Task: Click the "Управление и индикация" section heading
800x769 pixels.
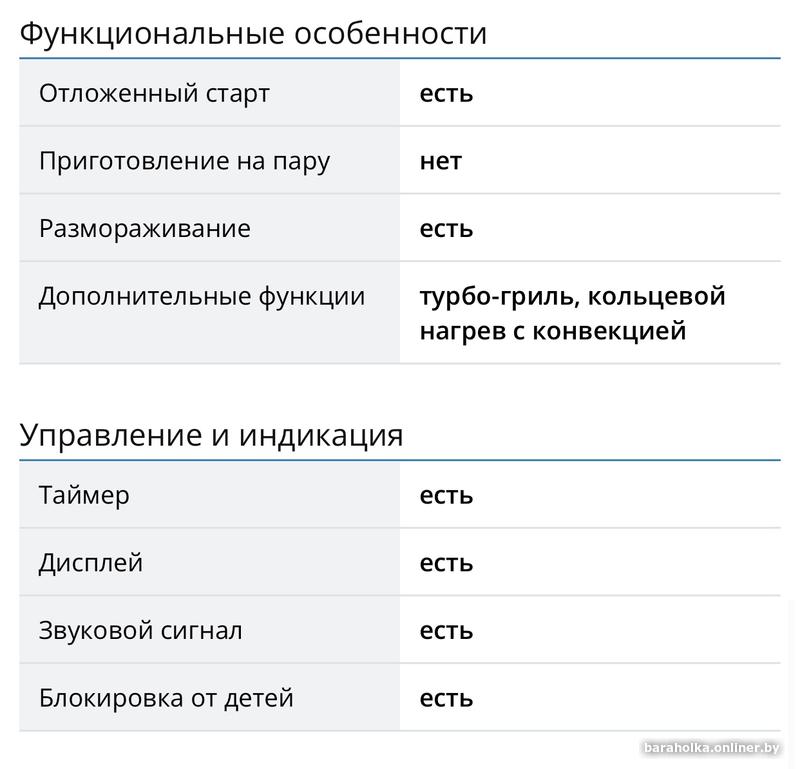Action: tap(211, 436)
